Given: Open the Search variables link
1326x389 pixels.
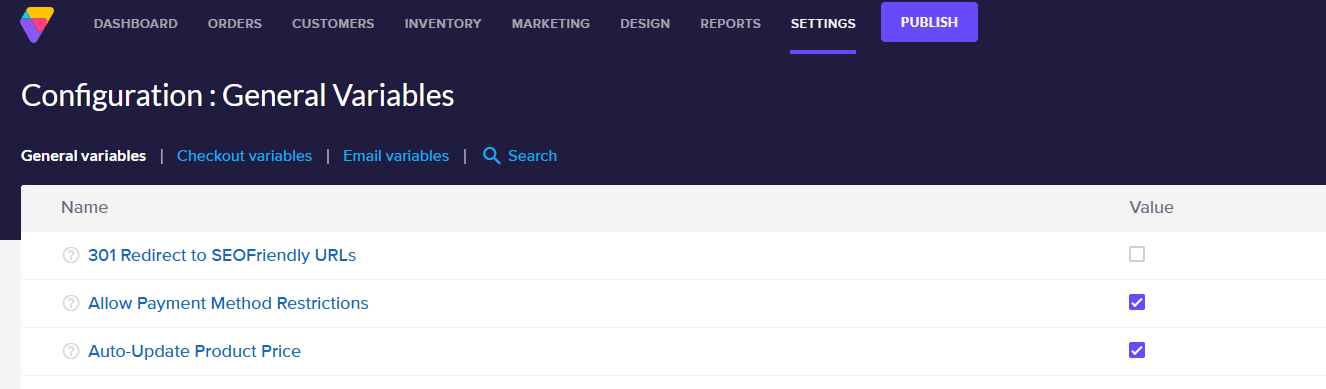Looking at the screenshot, I should [532, 156].
